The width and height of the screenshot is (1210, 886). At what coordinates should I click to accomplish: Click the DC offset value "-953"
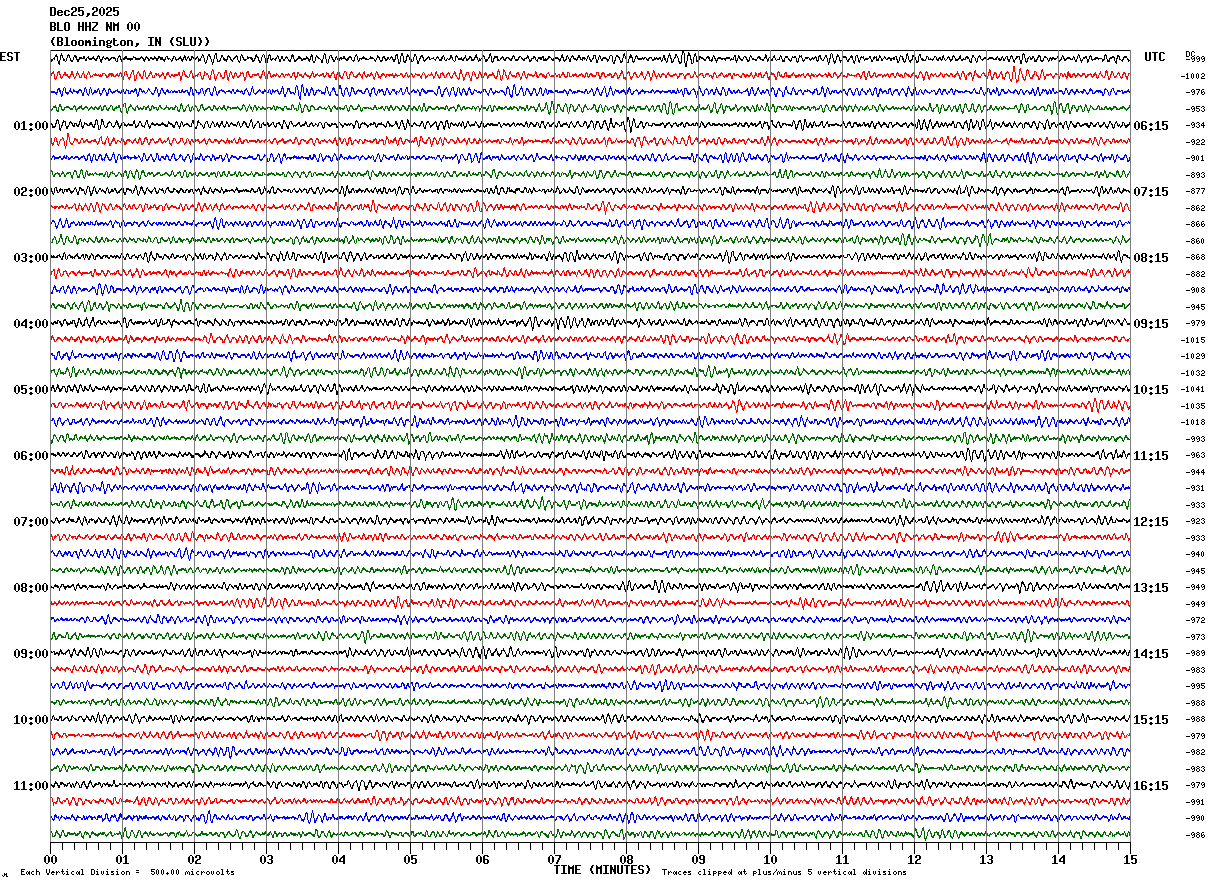[1195, 109]
